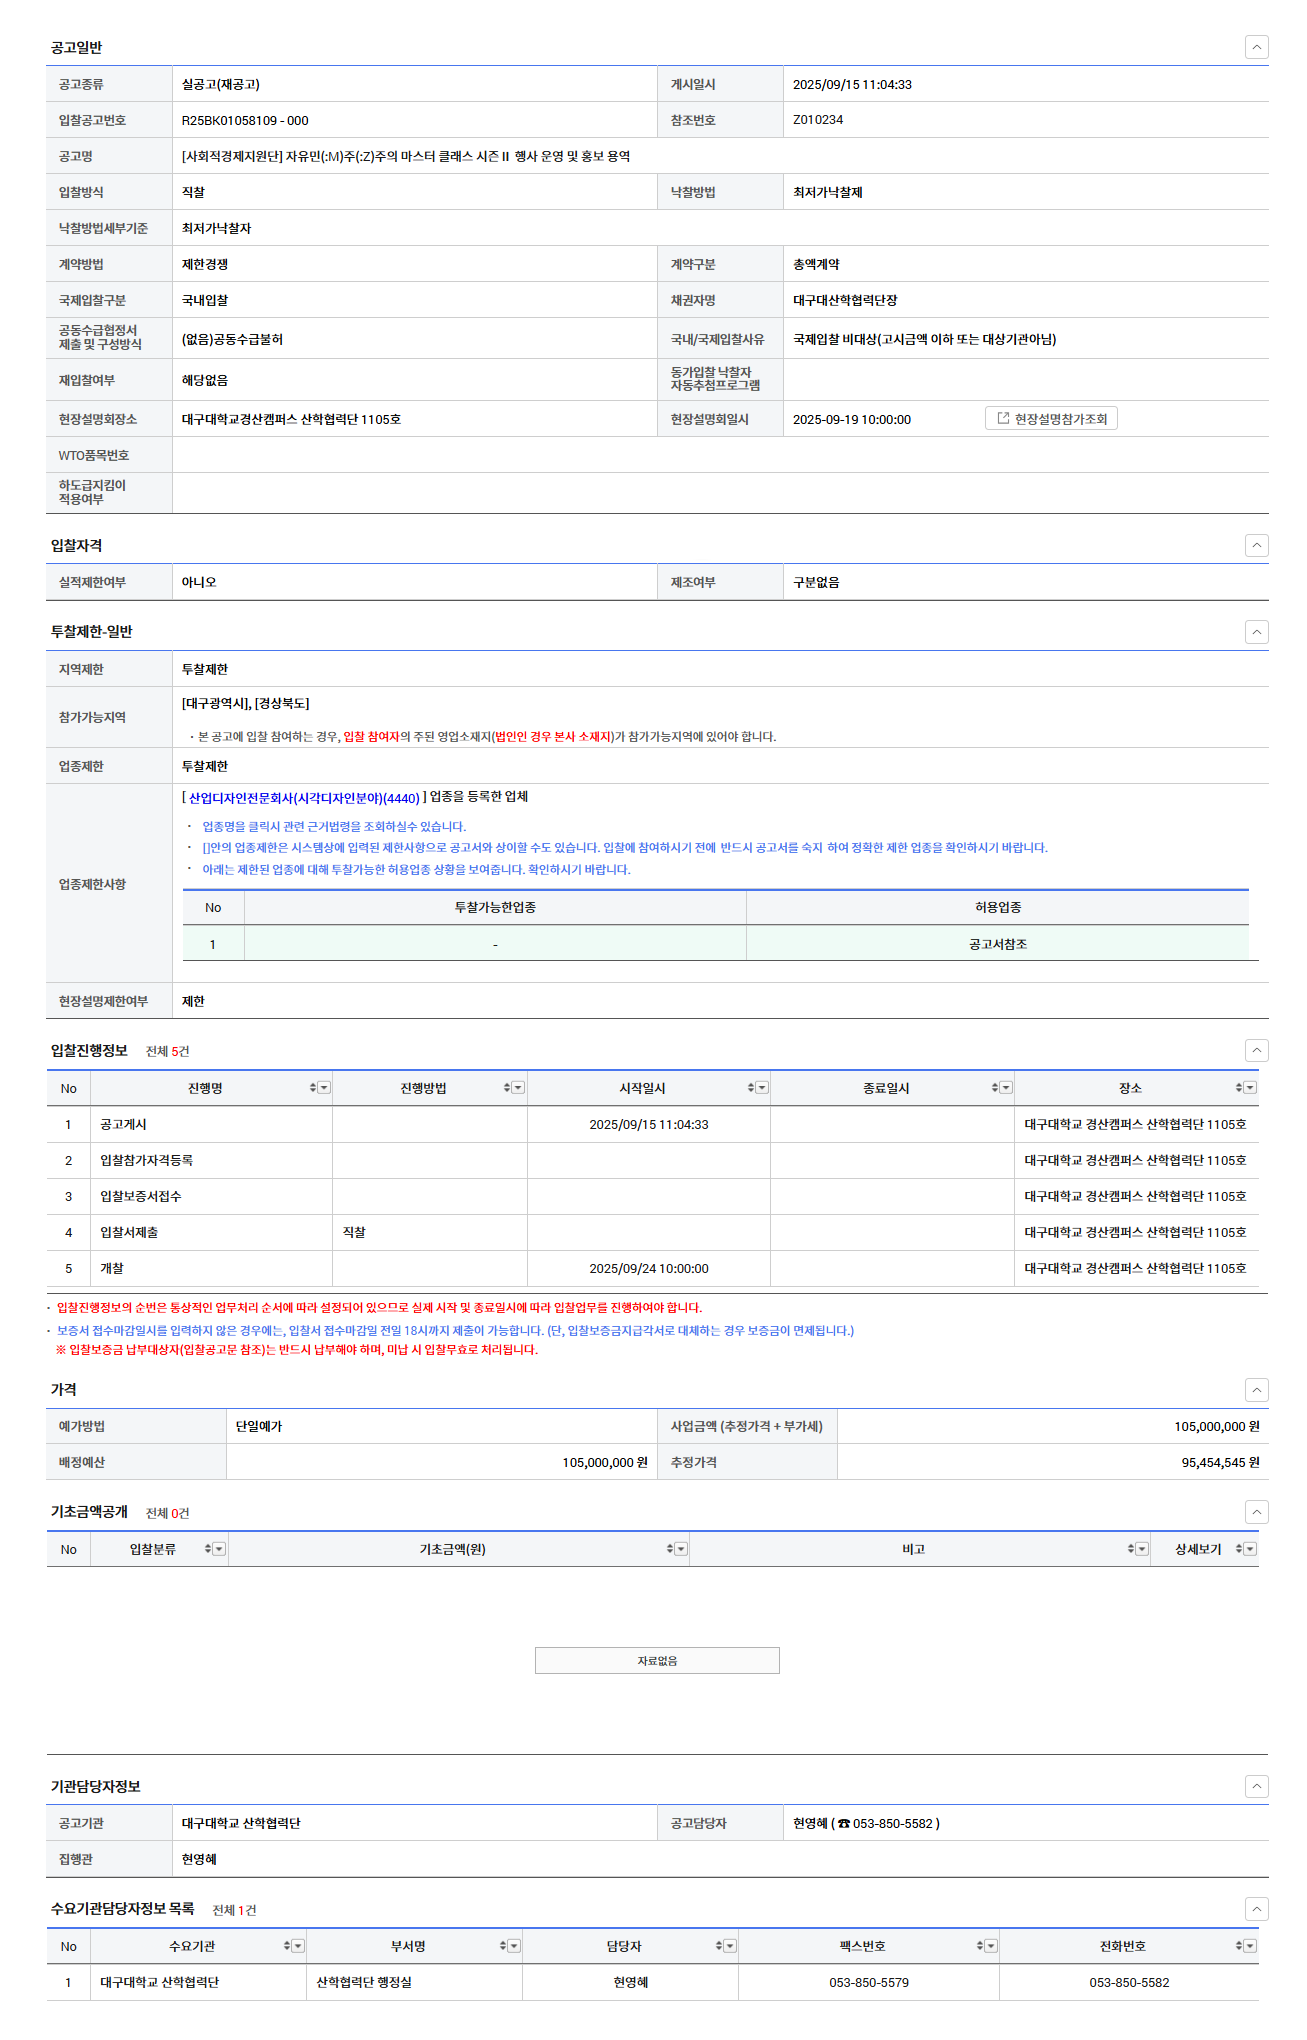This screenshot has height=2040, width=1307.
Task: Collapse the 가격 section
Action: click(1257, 1390)
